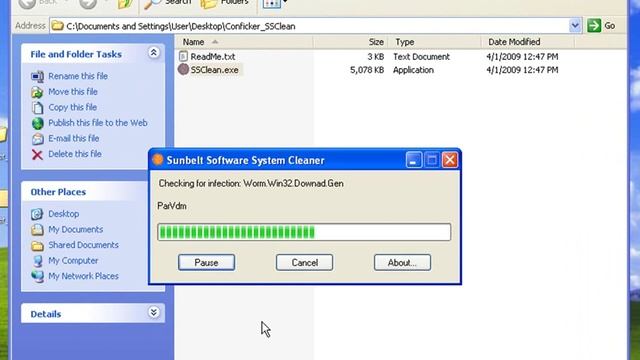The image size is (640, 360).
Task: Open the About... dialog
Action: pos(402,262)
